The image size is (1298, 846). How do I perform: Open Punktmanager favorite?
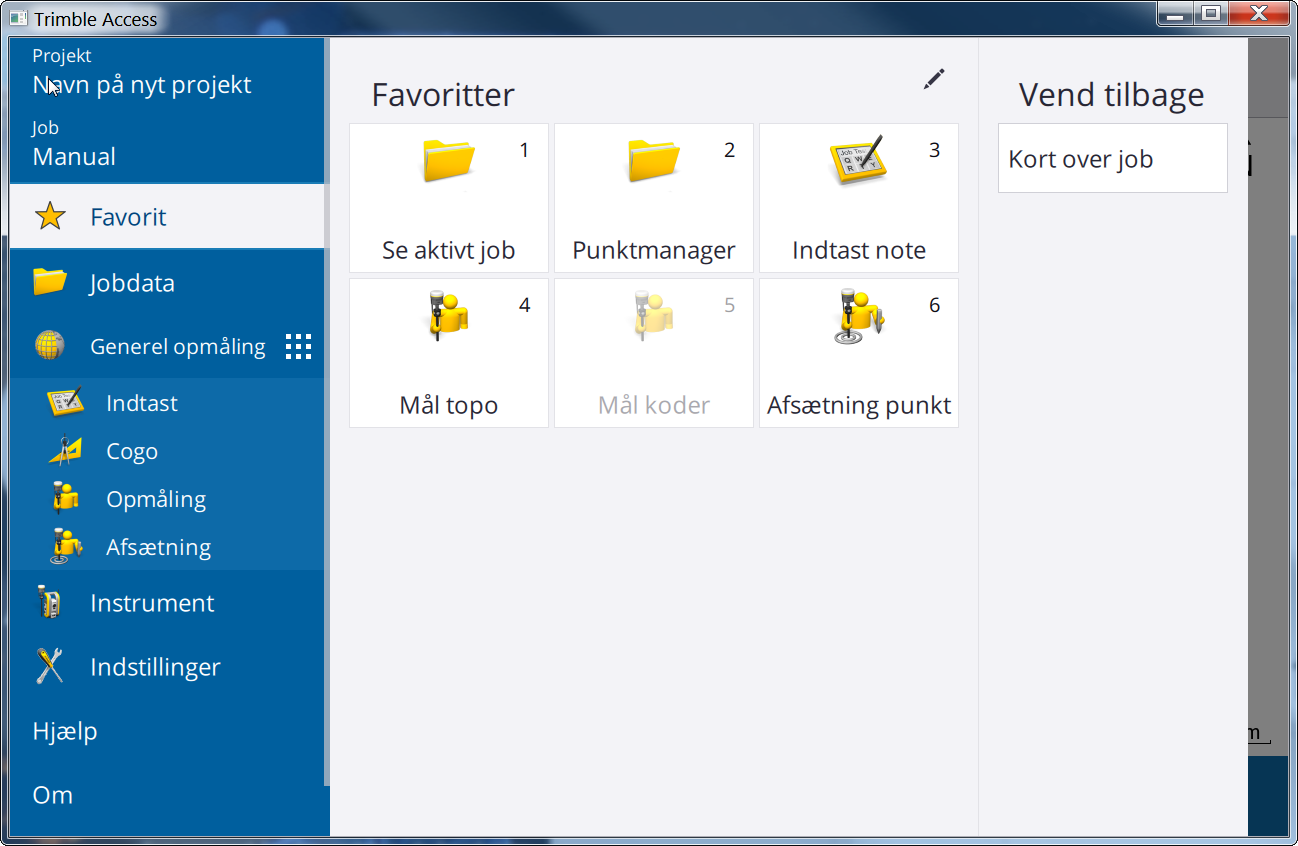tap(654, 198)
